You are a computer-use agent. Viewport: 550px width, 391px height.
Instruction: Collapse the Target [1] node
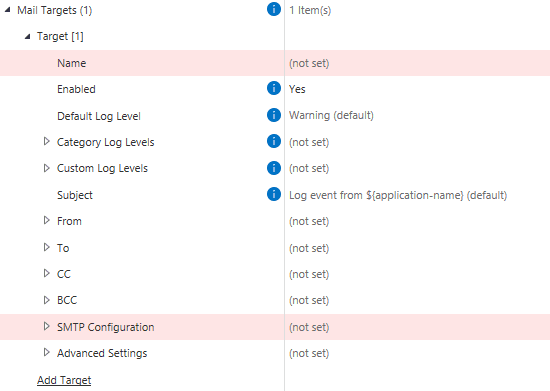coord(27,36)
